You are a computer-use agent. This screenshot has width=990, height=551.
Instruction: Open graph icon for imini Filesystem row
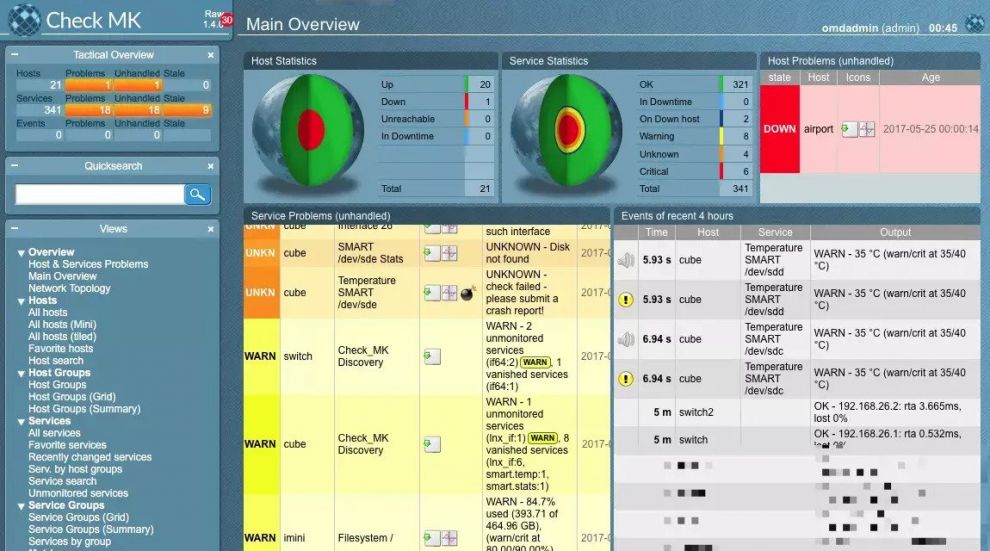coord(450,538)
